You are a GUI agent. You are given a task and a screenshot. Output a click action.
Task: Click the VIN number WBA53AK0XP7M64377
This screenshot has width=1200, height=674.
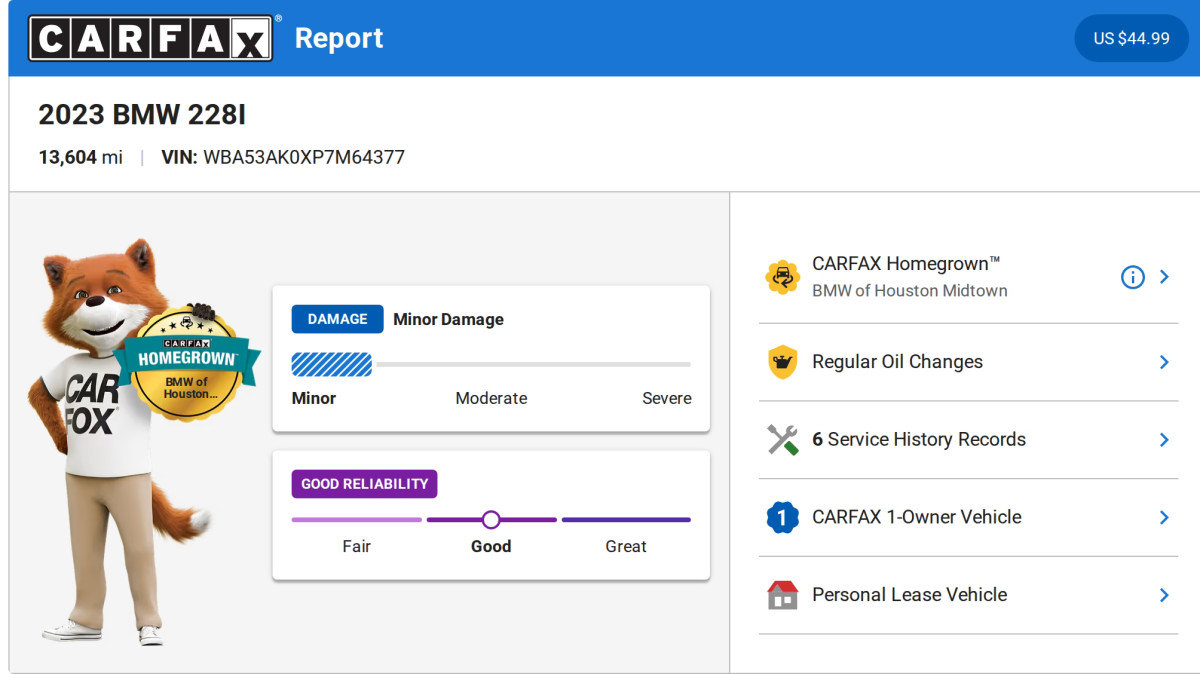(304, 158)
